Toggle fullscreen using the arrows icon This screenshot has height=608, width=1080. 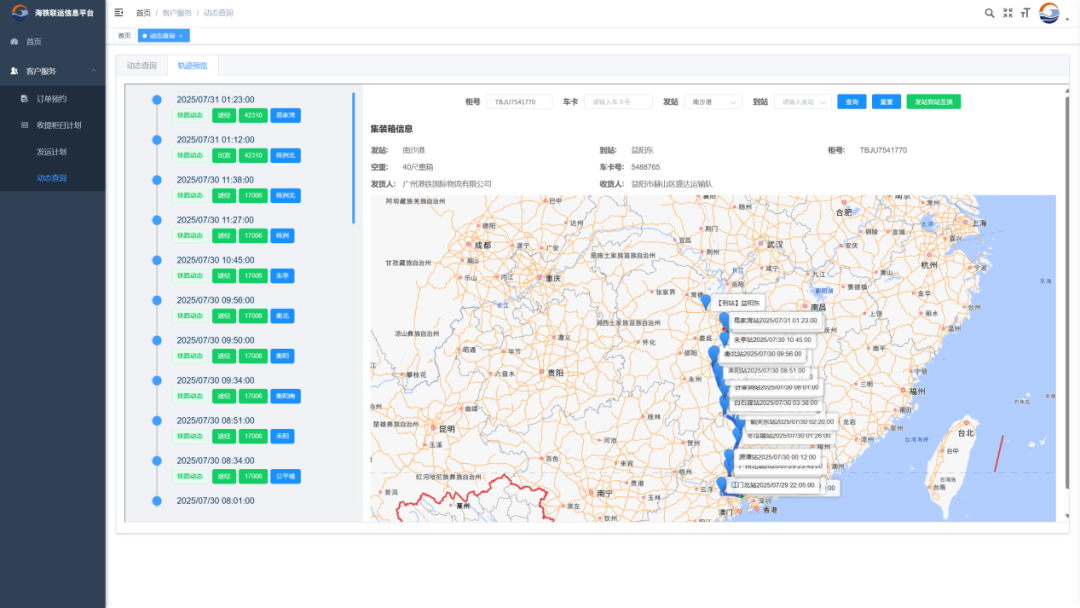click(1008, 13)
